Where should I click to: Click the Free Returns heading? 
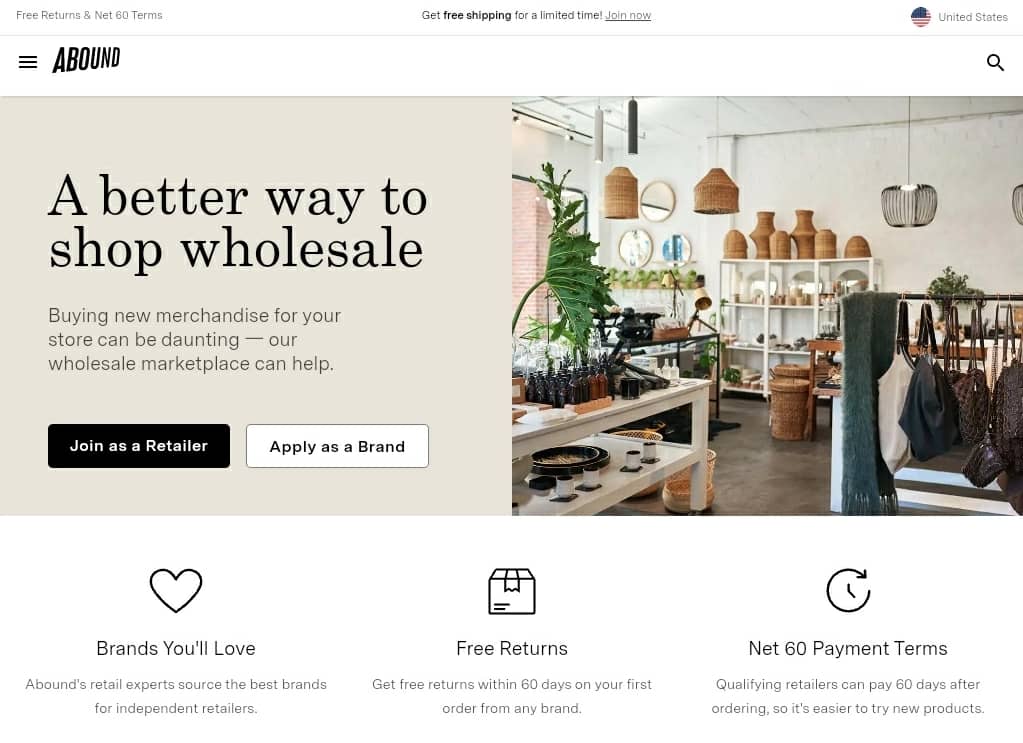tap(512, 648)
